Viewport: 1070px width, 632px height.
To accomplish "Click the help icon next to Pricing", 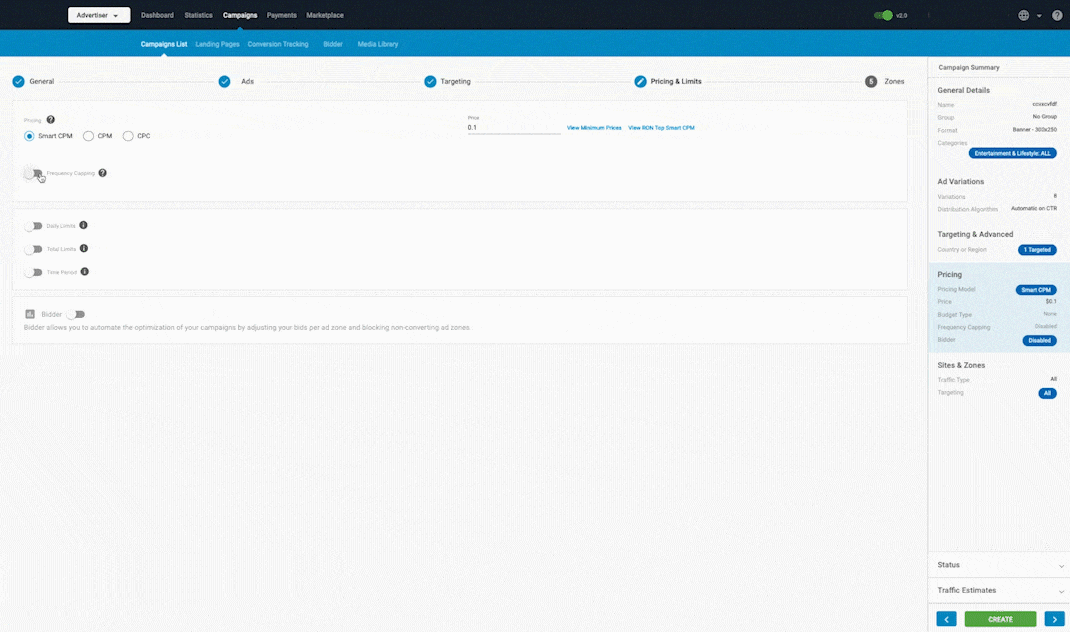I will tap(51, 120).
